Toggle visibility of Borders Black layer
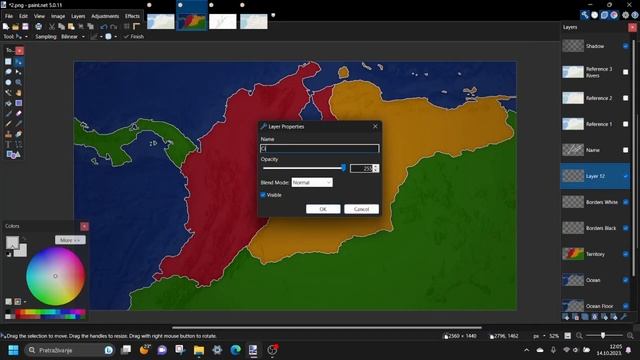The width and height of the screenshot is (640, 360). [625, 228]
